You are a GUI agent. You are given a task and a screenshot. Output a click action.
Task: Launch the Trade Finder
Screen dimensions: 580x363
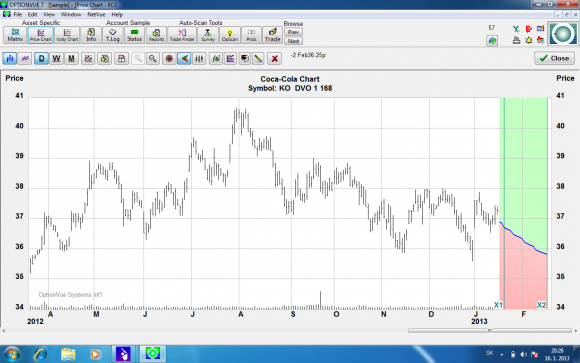pyautogui.click(x=182, y=35)
